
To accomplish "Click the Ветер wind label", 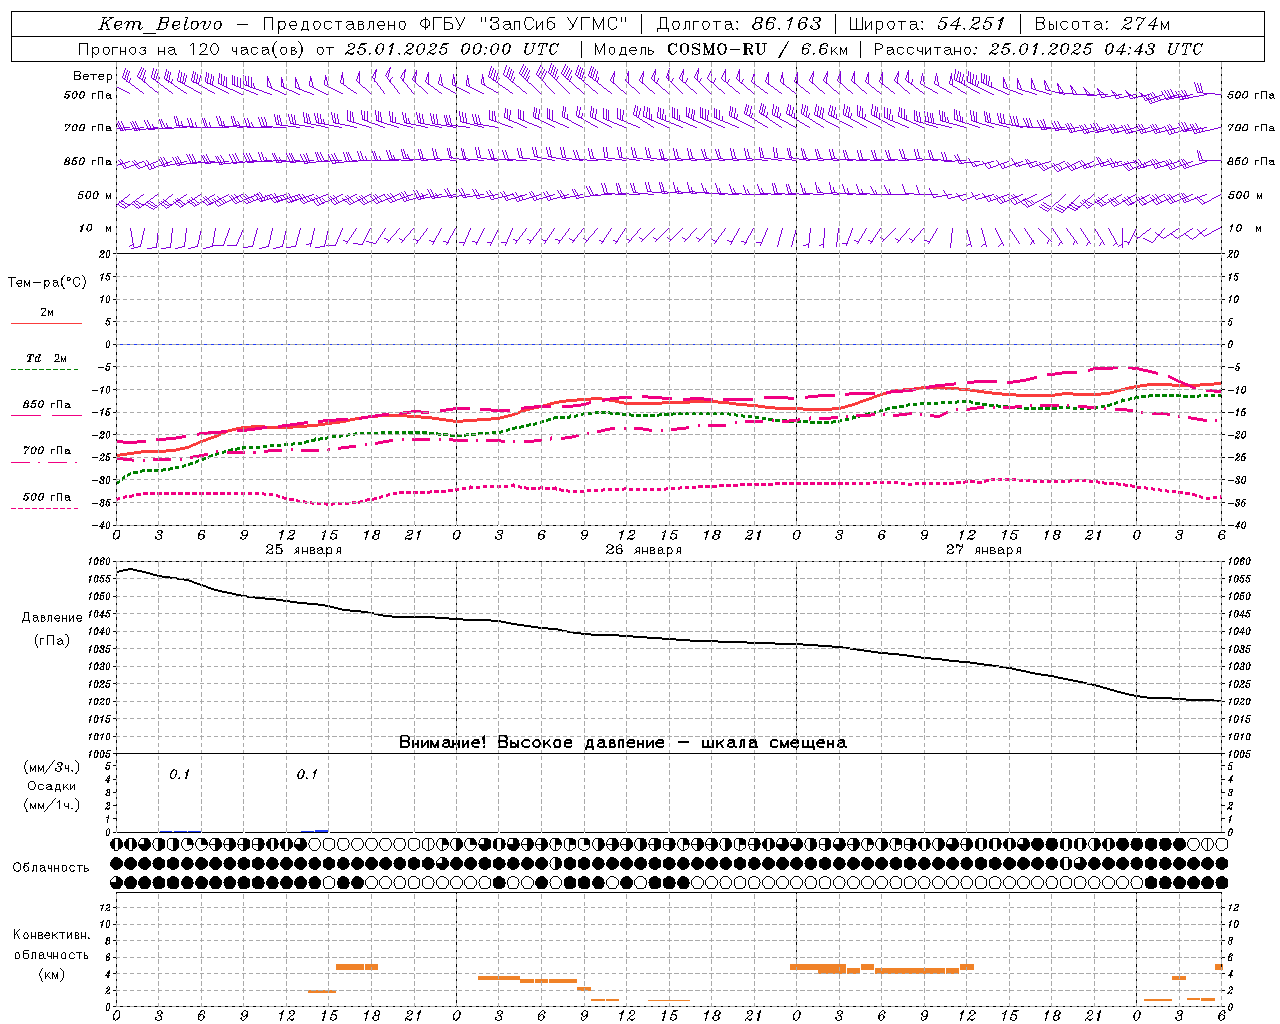I will 92,76.
